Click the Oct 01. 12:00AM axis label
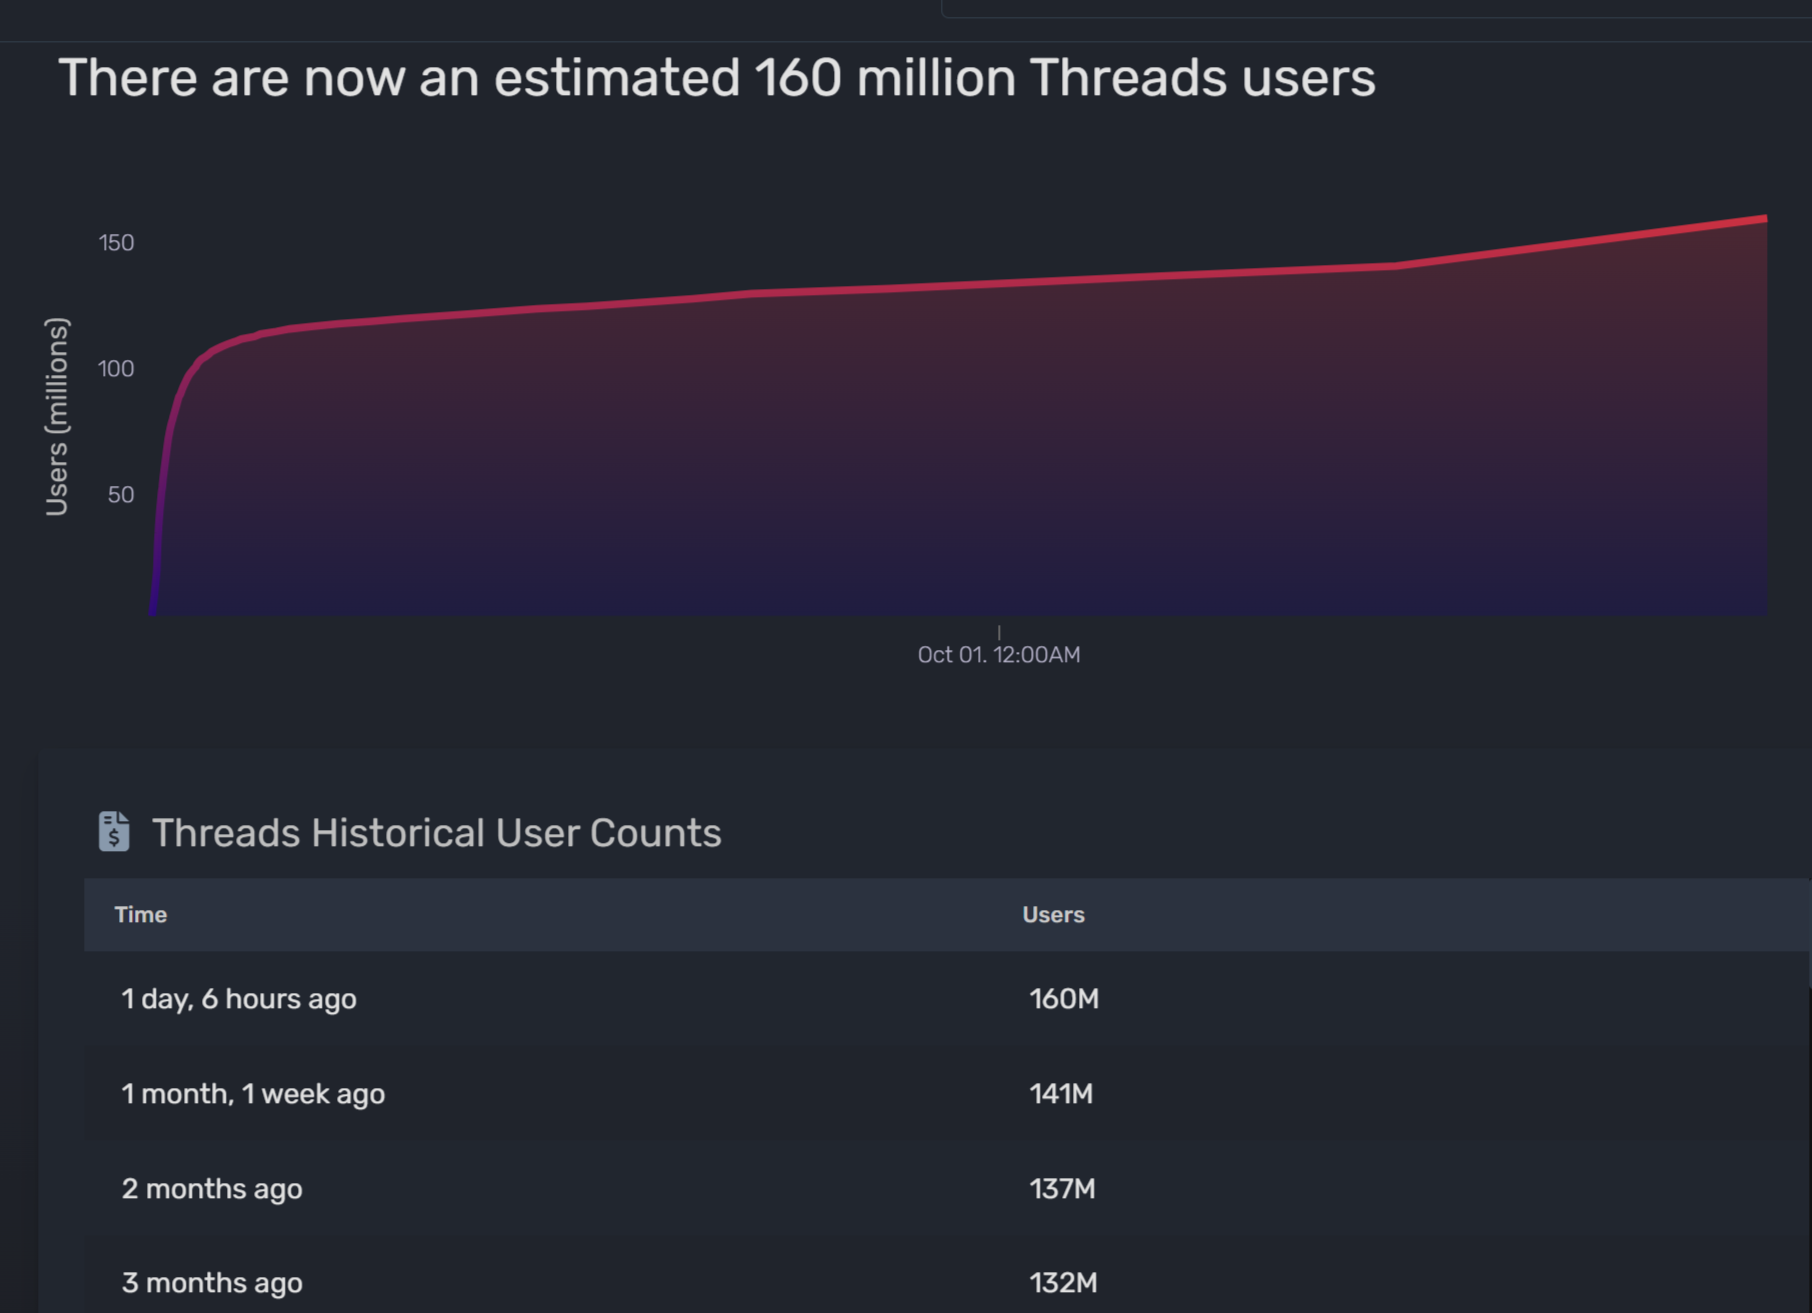The image size is (1812, 1313). click(x=999, y=655)
